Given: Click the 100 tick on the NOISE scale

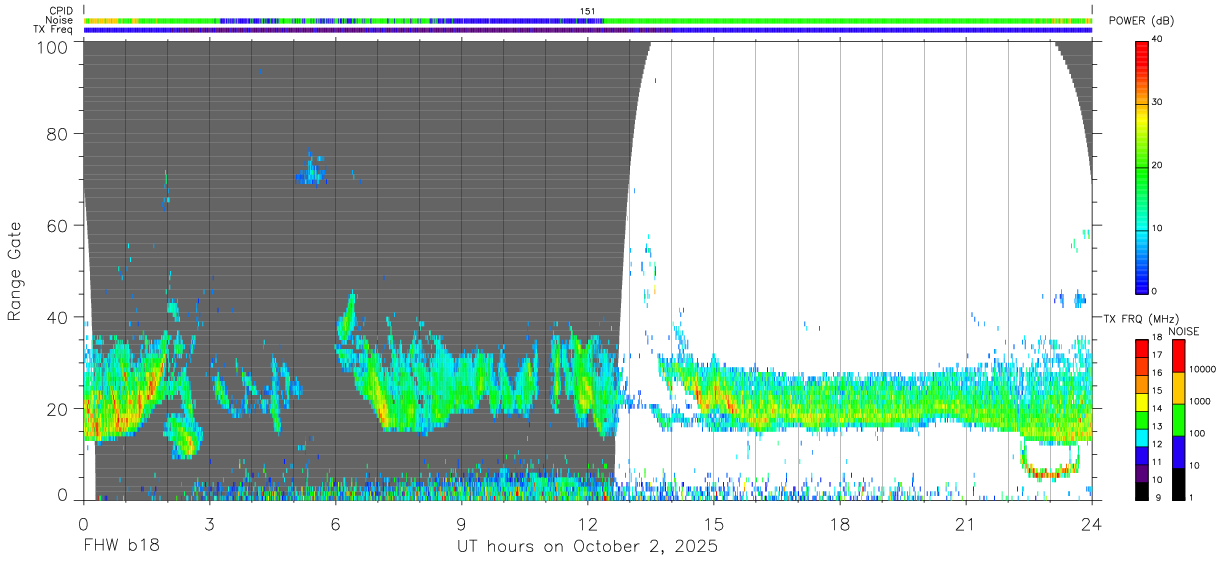Looking at the screenshot, I should pos(1197,433).
